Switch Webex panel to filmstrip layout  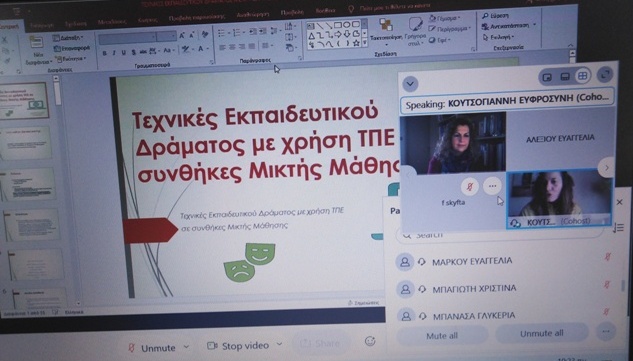point(565,77)
